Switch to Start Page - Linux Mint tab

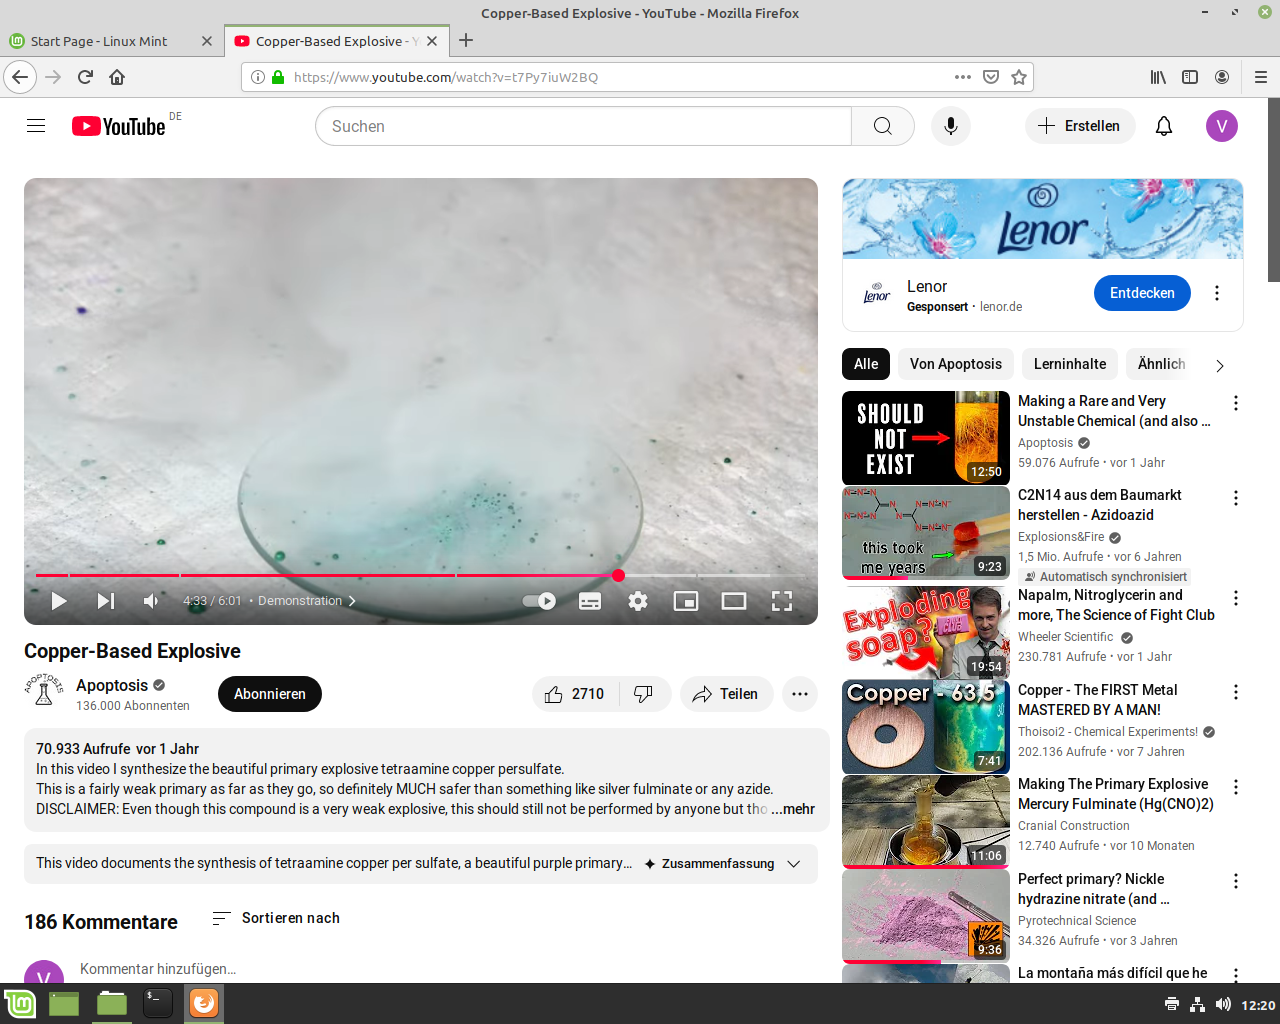(x=100, y=41)
